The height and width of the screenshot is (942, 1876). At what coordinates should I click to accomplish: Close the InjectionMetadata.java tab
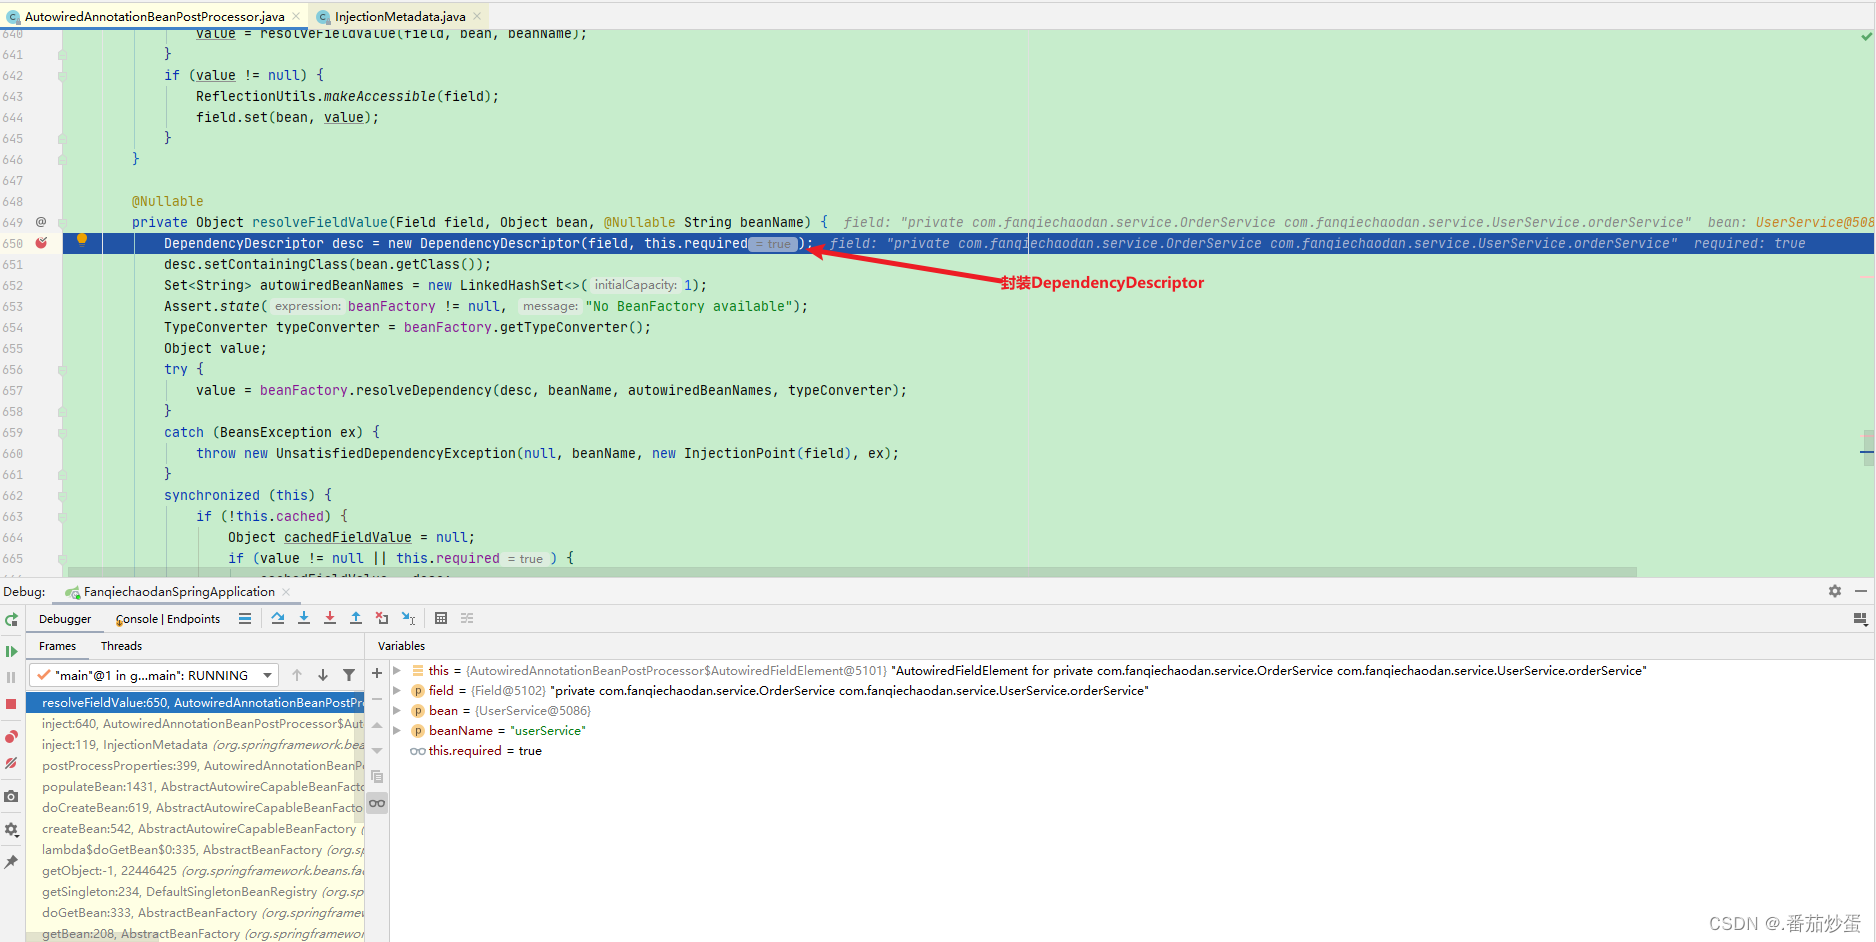[477, 16]
